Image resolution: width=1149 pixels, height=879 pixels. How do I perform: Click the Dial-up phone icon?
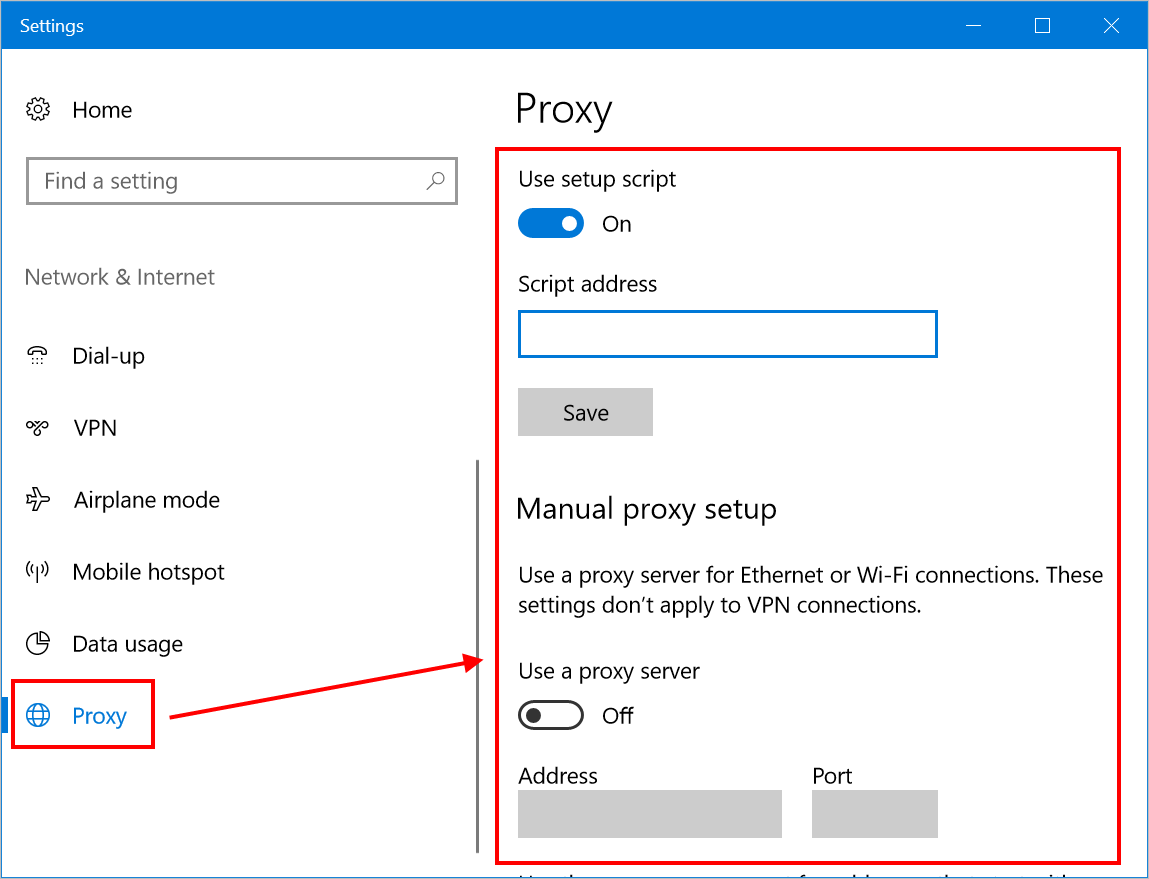point(38,355)
